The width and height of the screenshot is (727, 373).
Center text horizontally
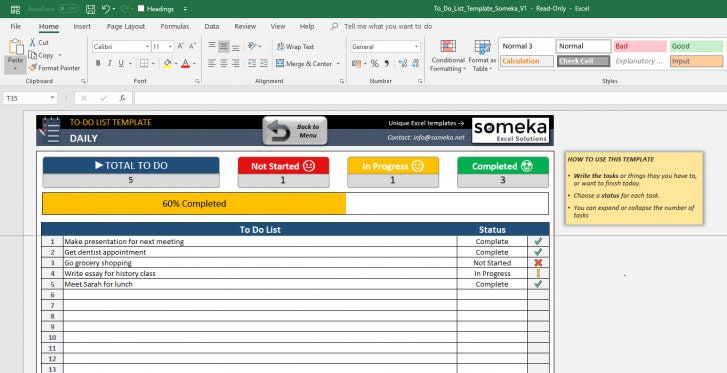tap(223, 64)
